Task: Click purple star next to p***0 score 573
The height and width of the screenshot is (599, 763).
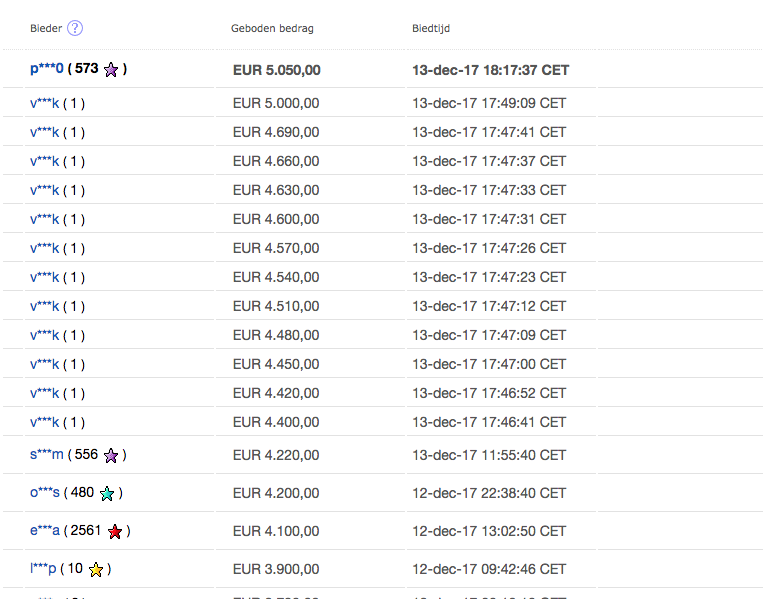Action: 111,70
